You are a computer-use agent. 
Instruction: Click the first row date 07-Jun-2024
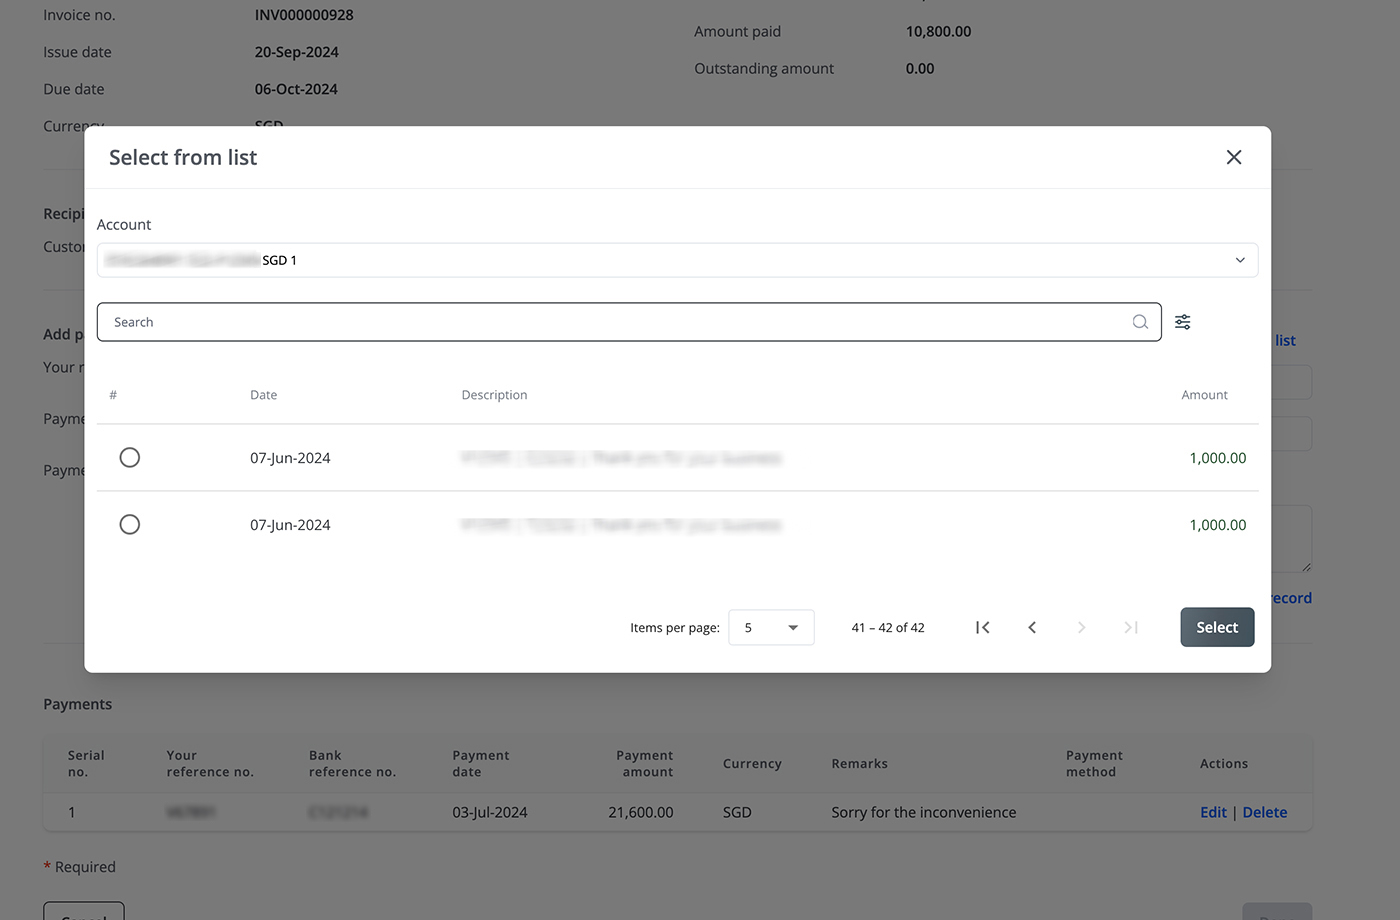[290, 458]
